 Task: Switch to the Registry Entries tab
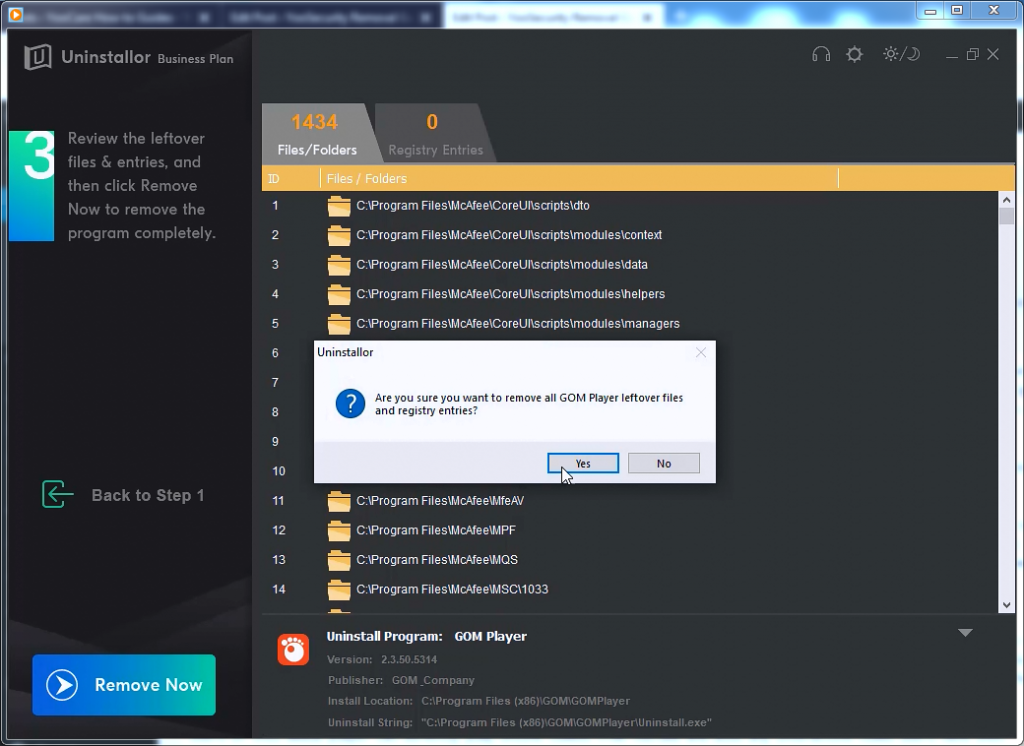435,134
